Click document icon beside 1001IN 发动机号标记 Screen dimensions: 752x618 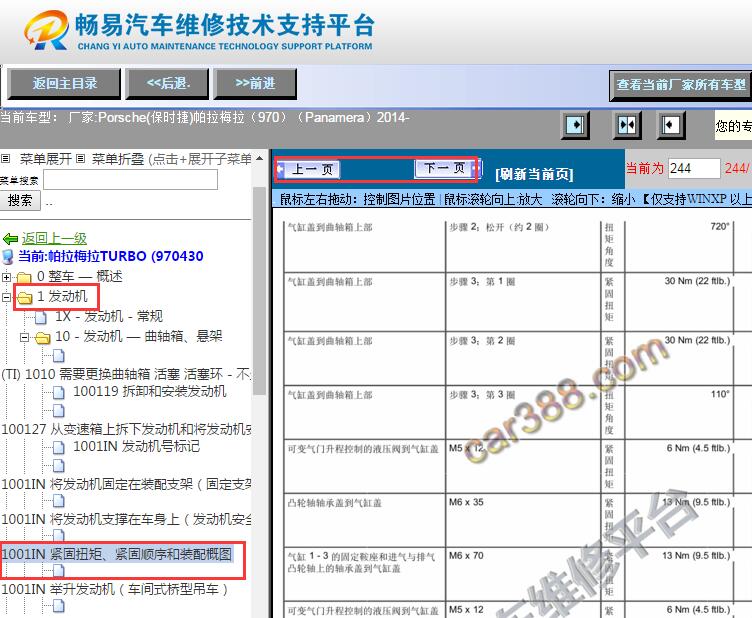pyautogui.click(x=59, y=448)
